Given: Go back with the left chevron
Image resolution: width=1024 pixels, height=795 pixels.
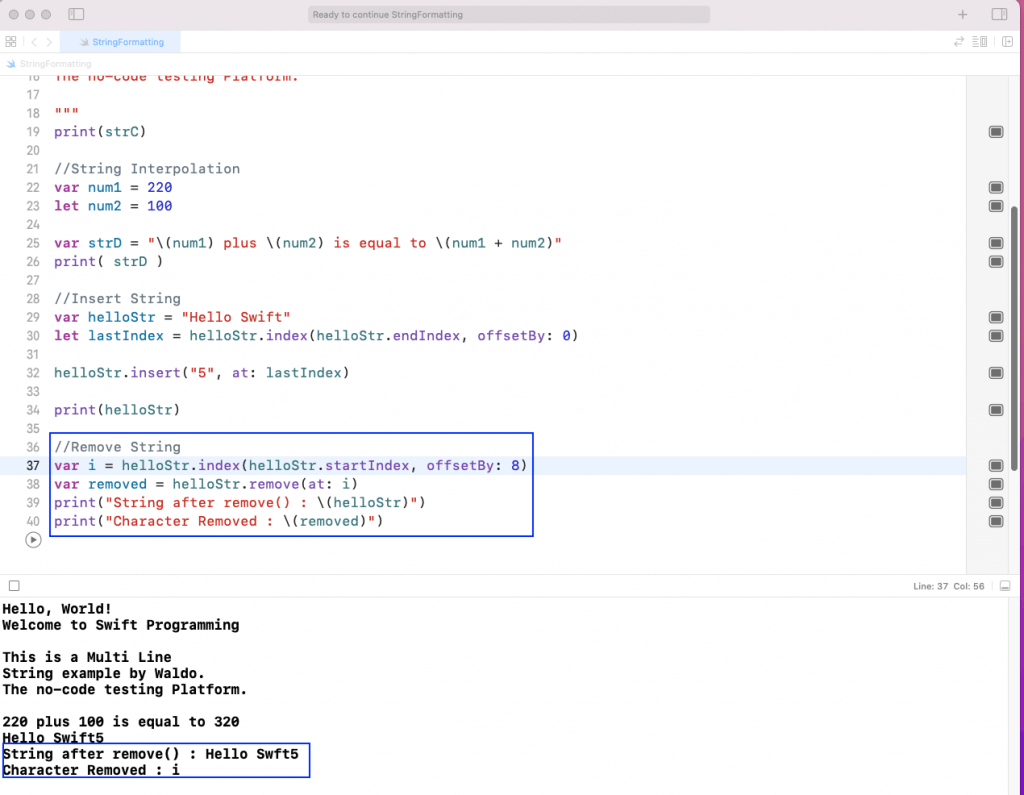Looking at the screenshot, I should [33, 42].
